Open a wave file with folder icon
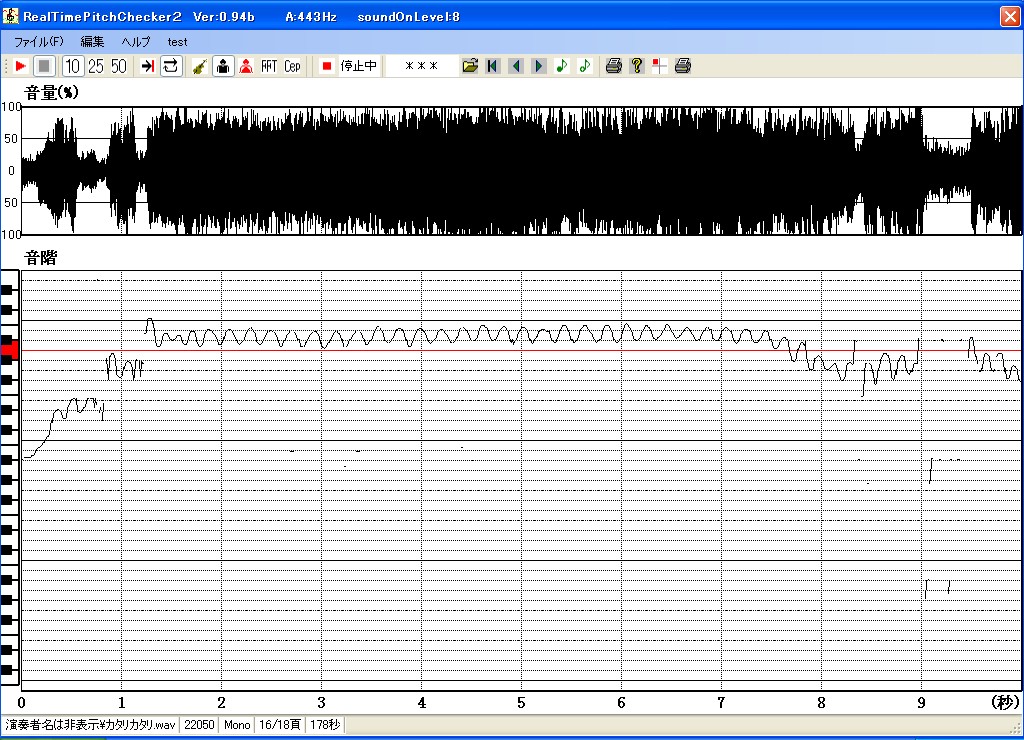1024x740 pixels. pos(470,66)
